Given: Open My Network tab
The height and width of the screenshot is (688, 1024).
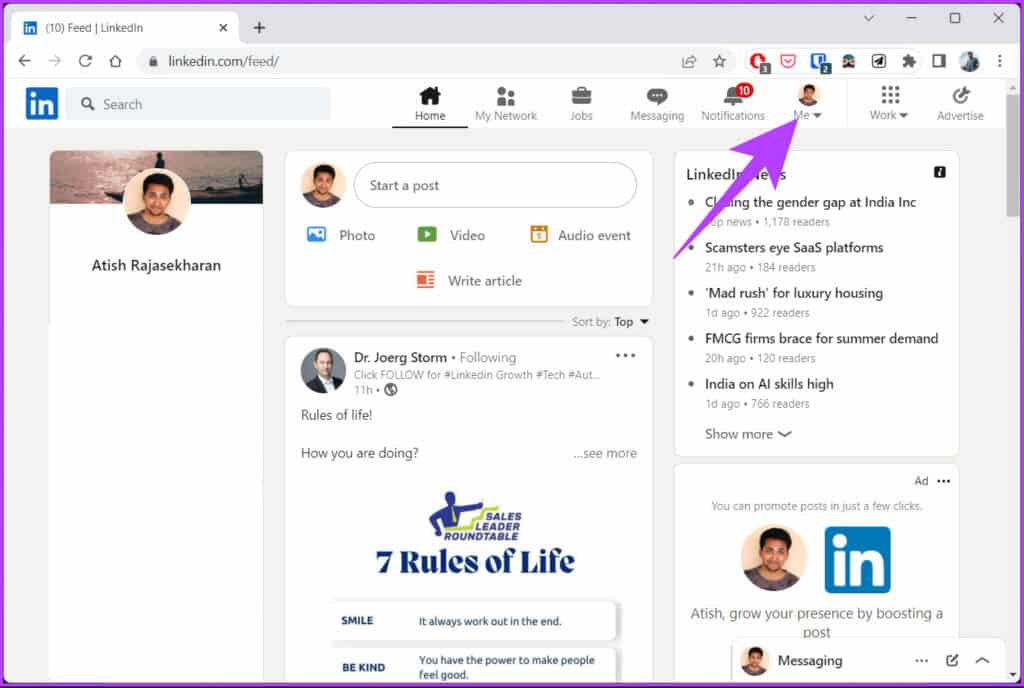Looking at the screenshot, I should [505, 104].
